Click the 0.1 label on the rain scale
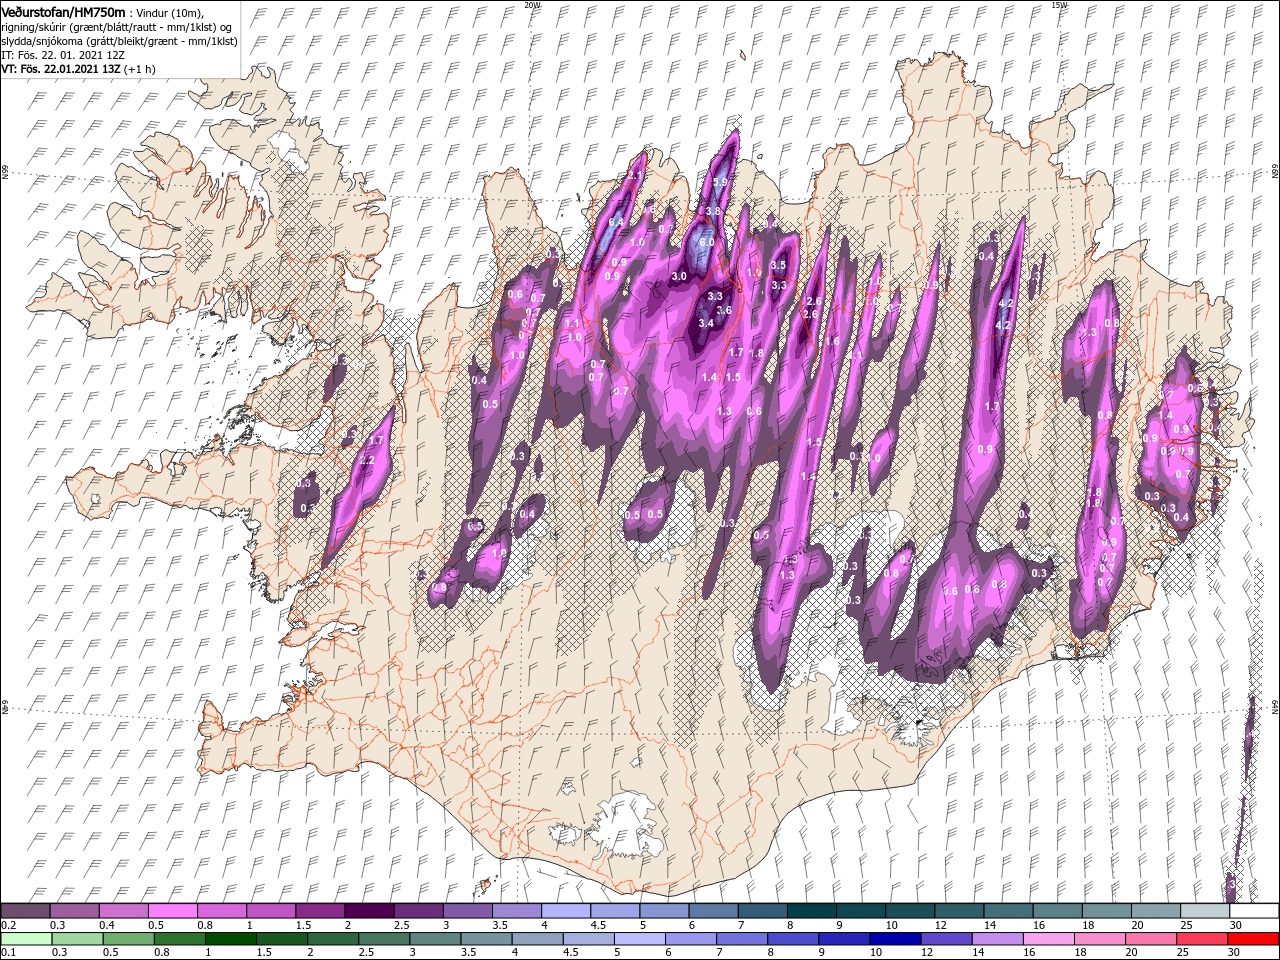The height and width of the screenshot is (960, 1280). coord(8,953)
